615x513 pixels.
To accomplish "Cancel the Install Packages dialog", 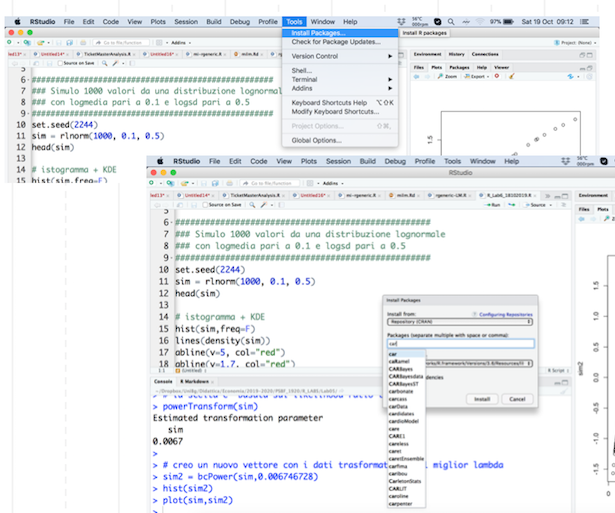I will (x=517, y=398).
